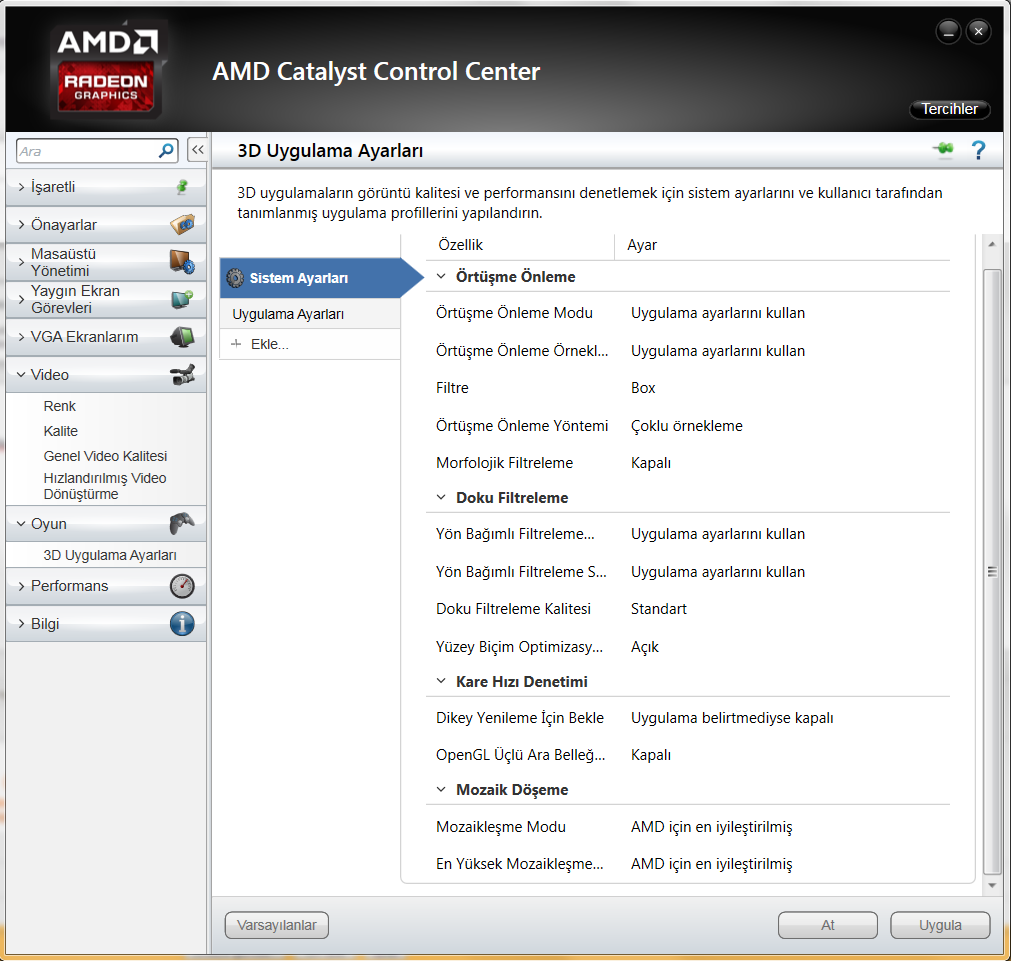Viewport: 1011px width, 961px height.
Task: Collapse the Kare Hızı Denetimi group
Action: 441,681
